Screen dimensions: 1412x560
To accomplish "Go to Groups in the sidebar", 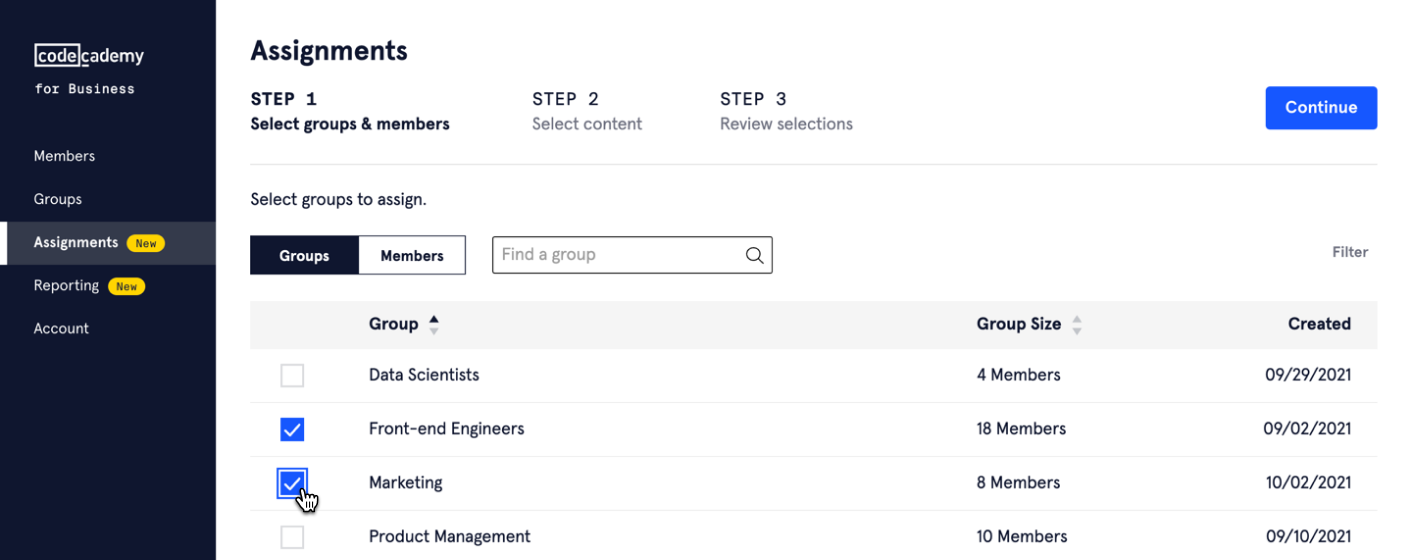I will click(x=58, y=199).
